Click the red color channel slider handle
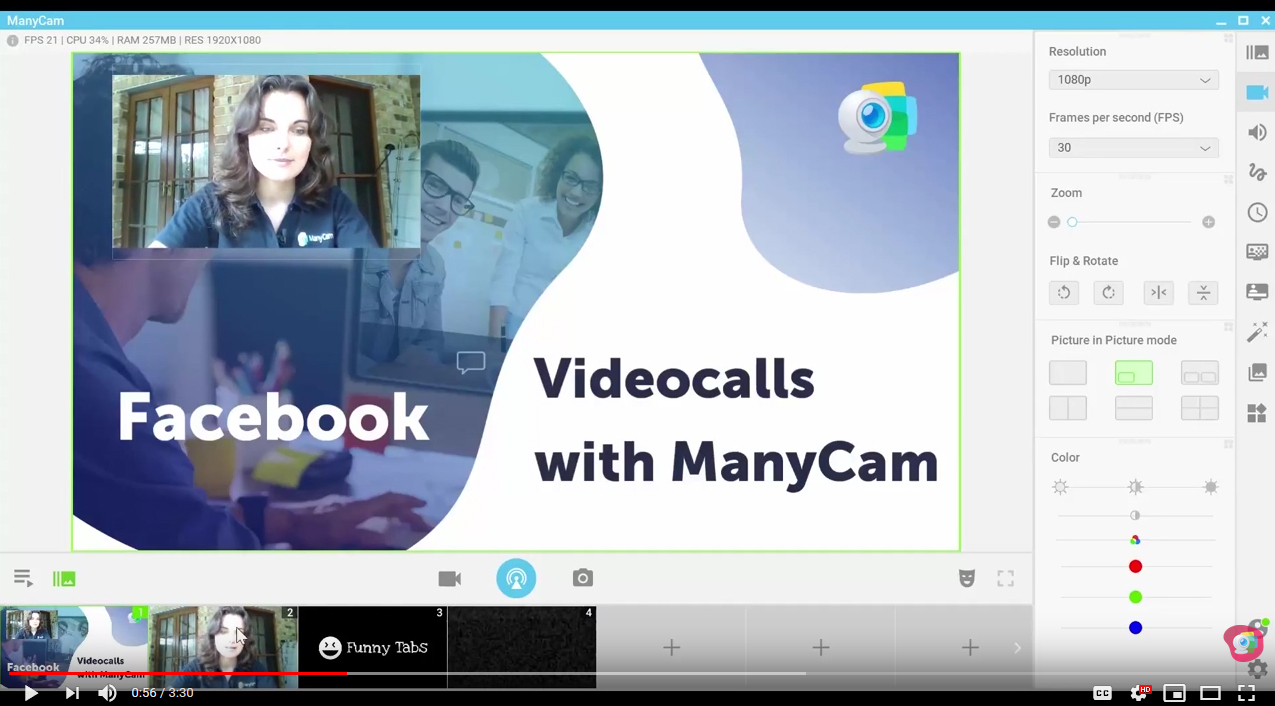 tap(1135, 566)
